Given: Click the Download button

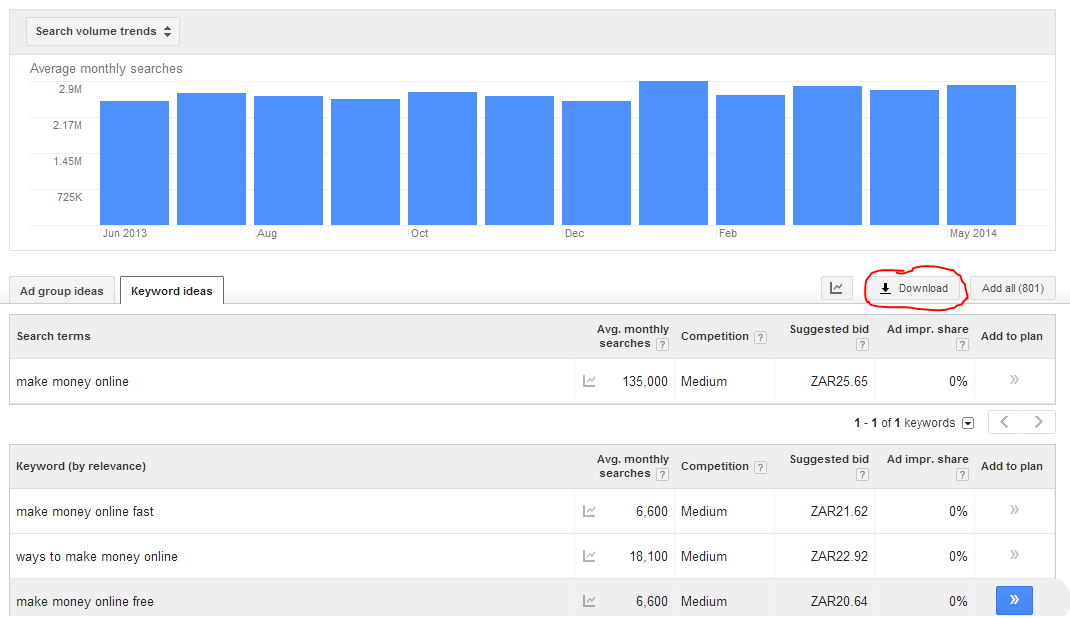Looking at the screenshot, I should (914, 288).
